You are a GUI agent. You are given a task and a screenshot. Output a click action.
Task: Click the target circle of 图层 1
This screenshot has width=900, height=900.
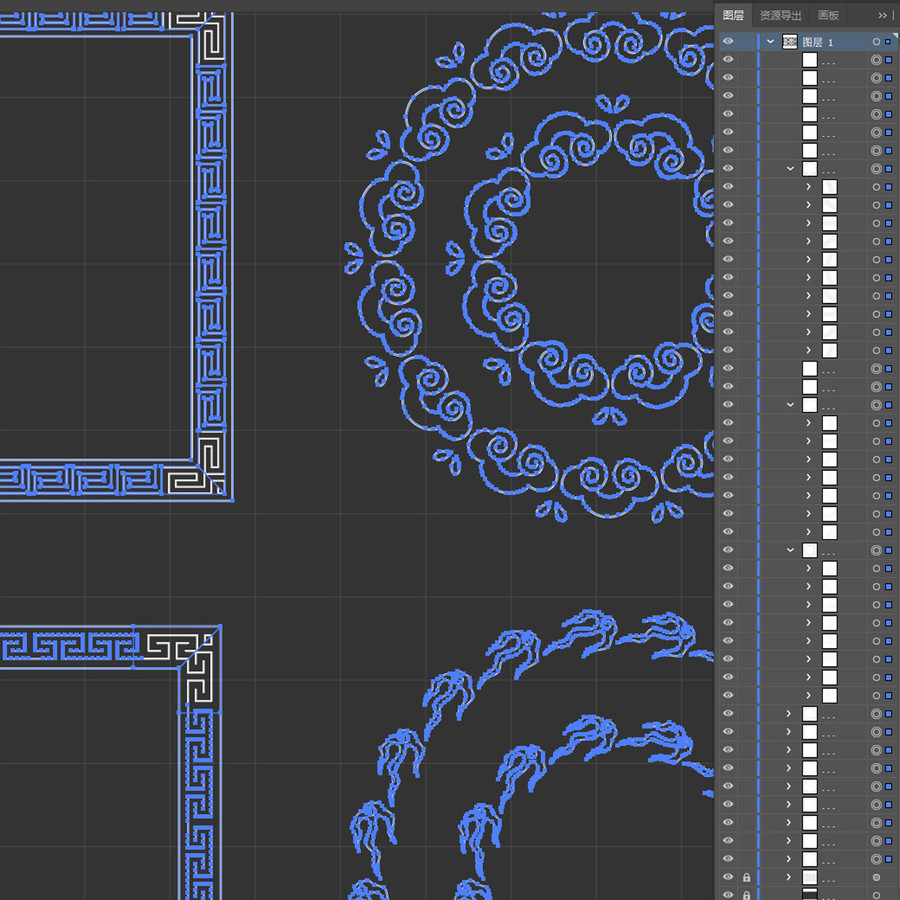(876, 41)
